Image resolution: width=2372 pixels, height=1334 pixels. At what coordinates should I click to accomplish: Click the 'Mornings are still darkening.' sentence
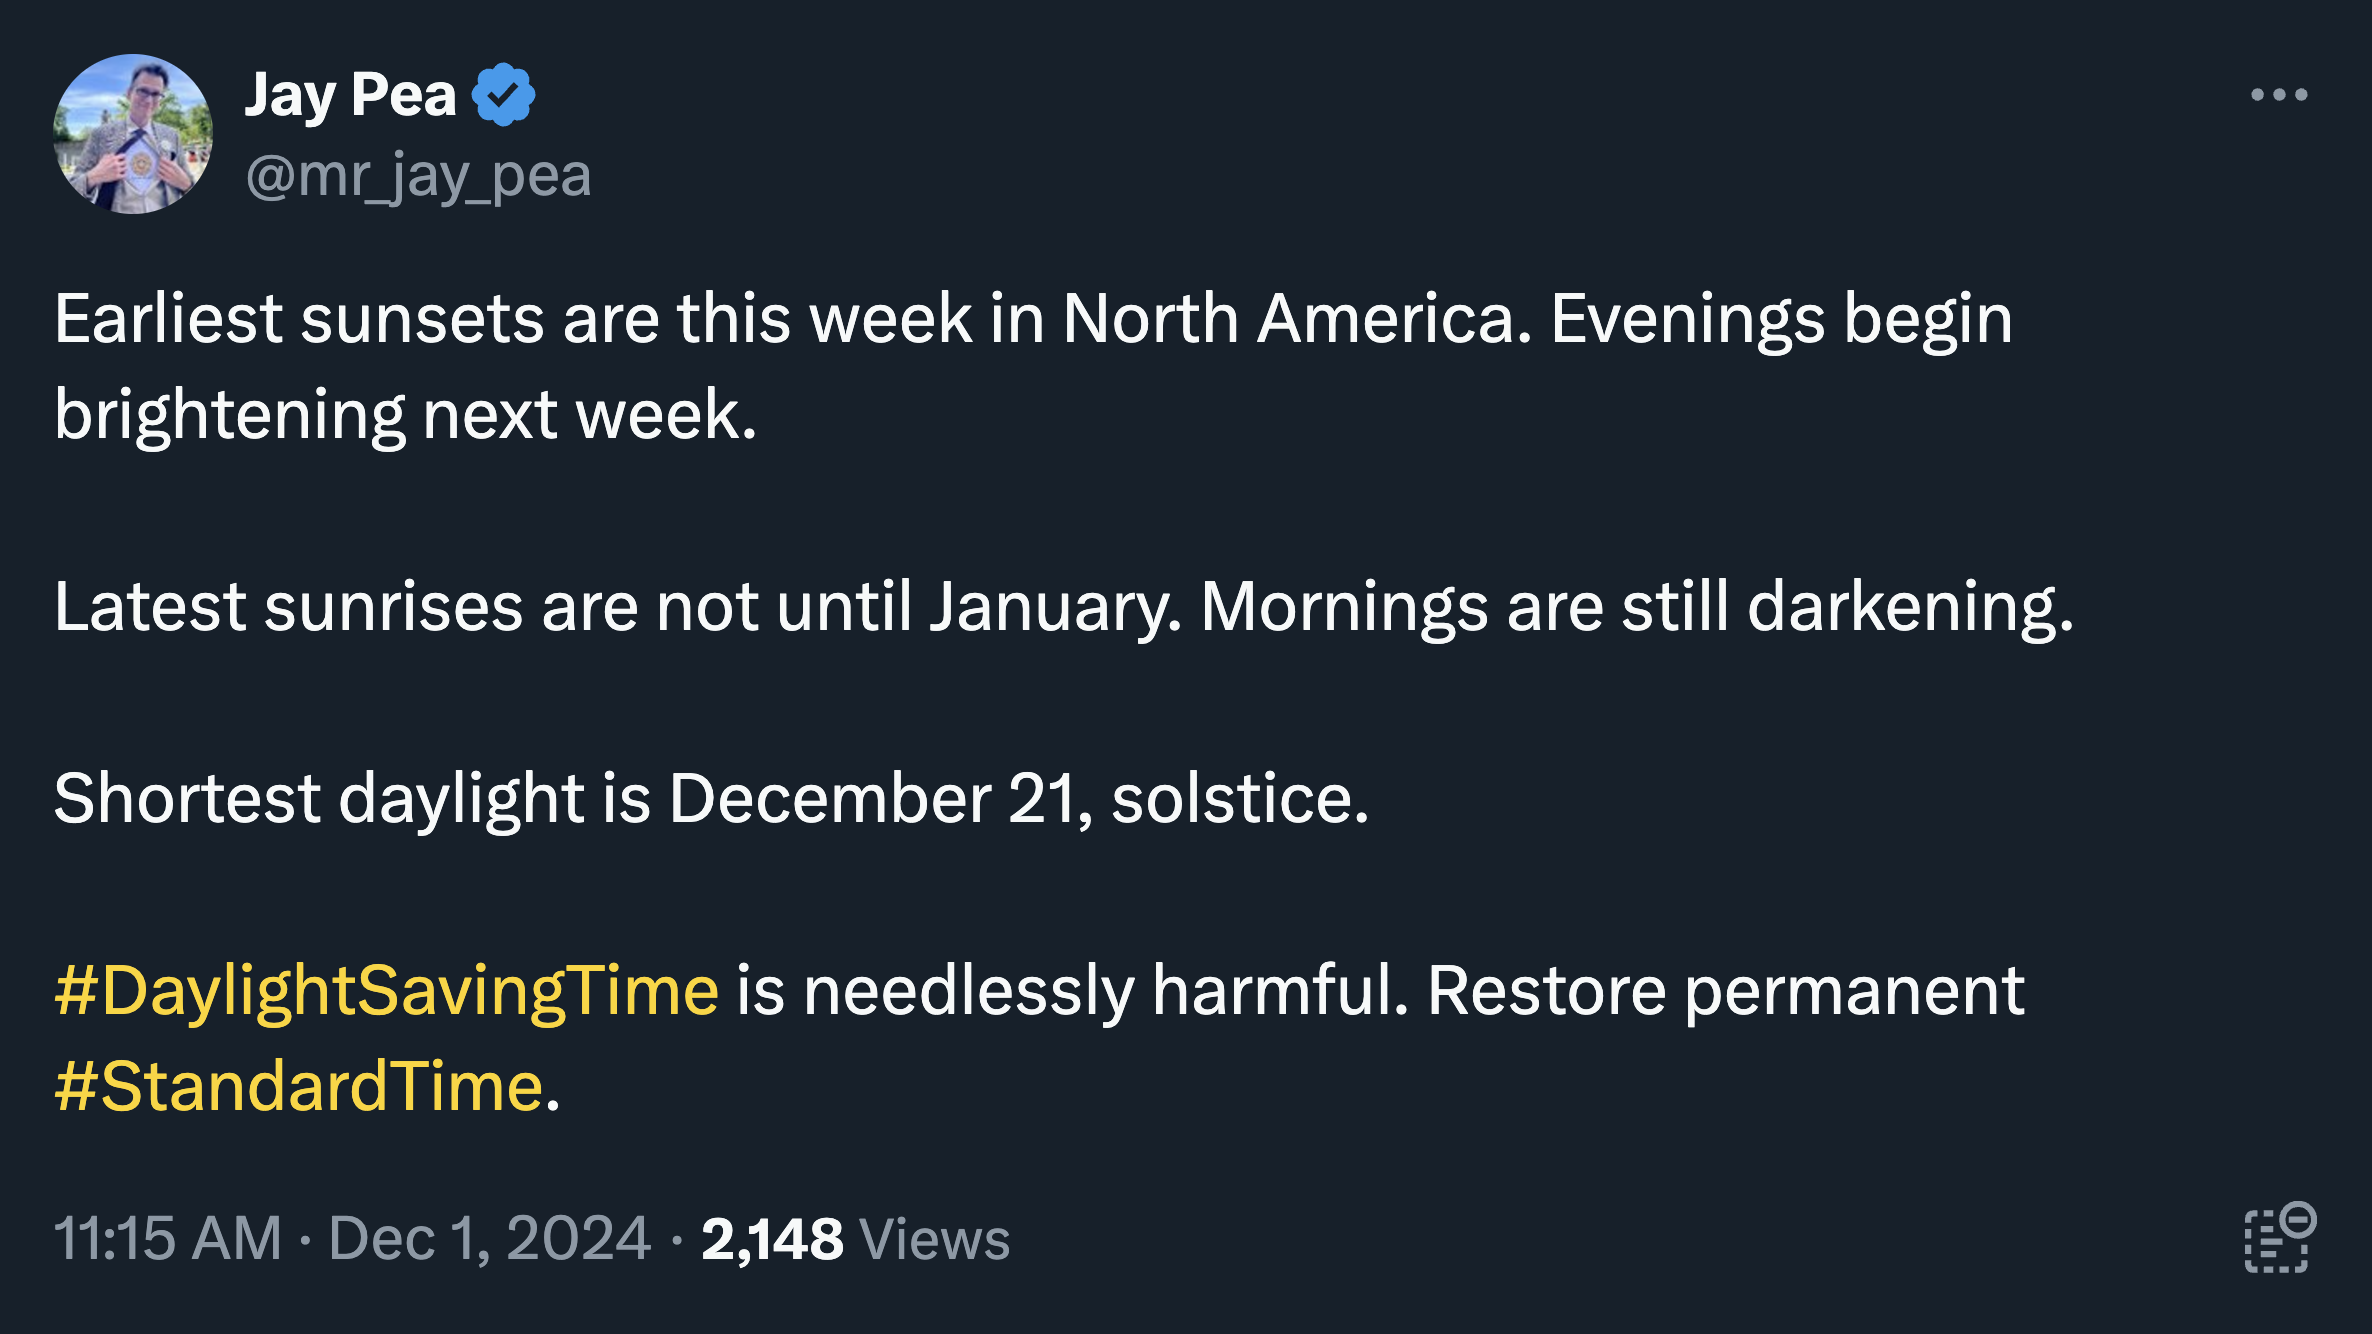[1637, 607]
